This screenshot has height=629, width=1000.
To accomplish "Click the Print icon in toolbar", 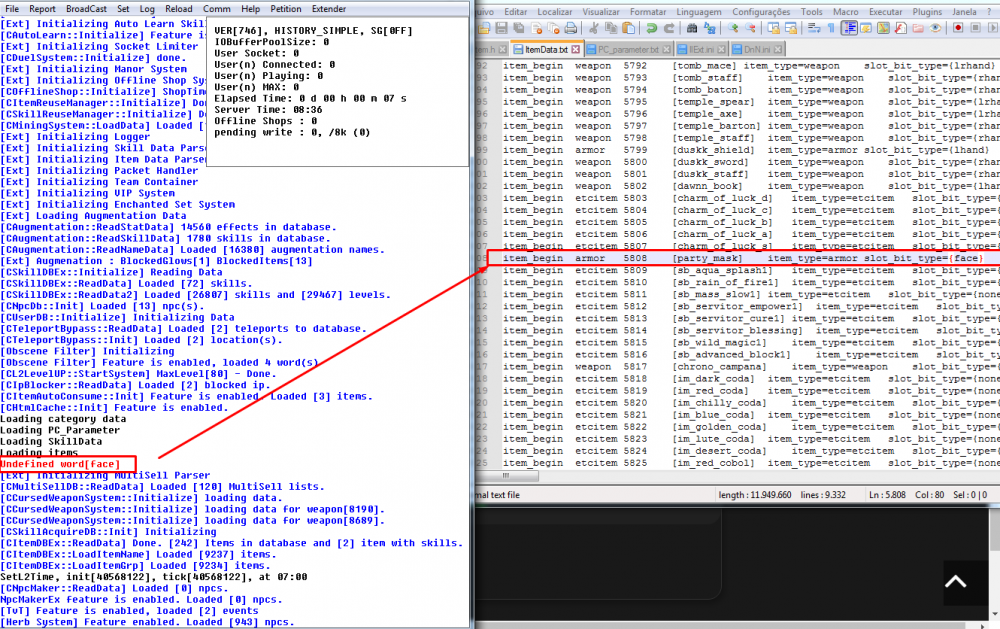I will pos(570,28).
